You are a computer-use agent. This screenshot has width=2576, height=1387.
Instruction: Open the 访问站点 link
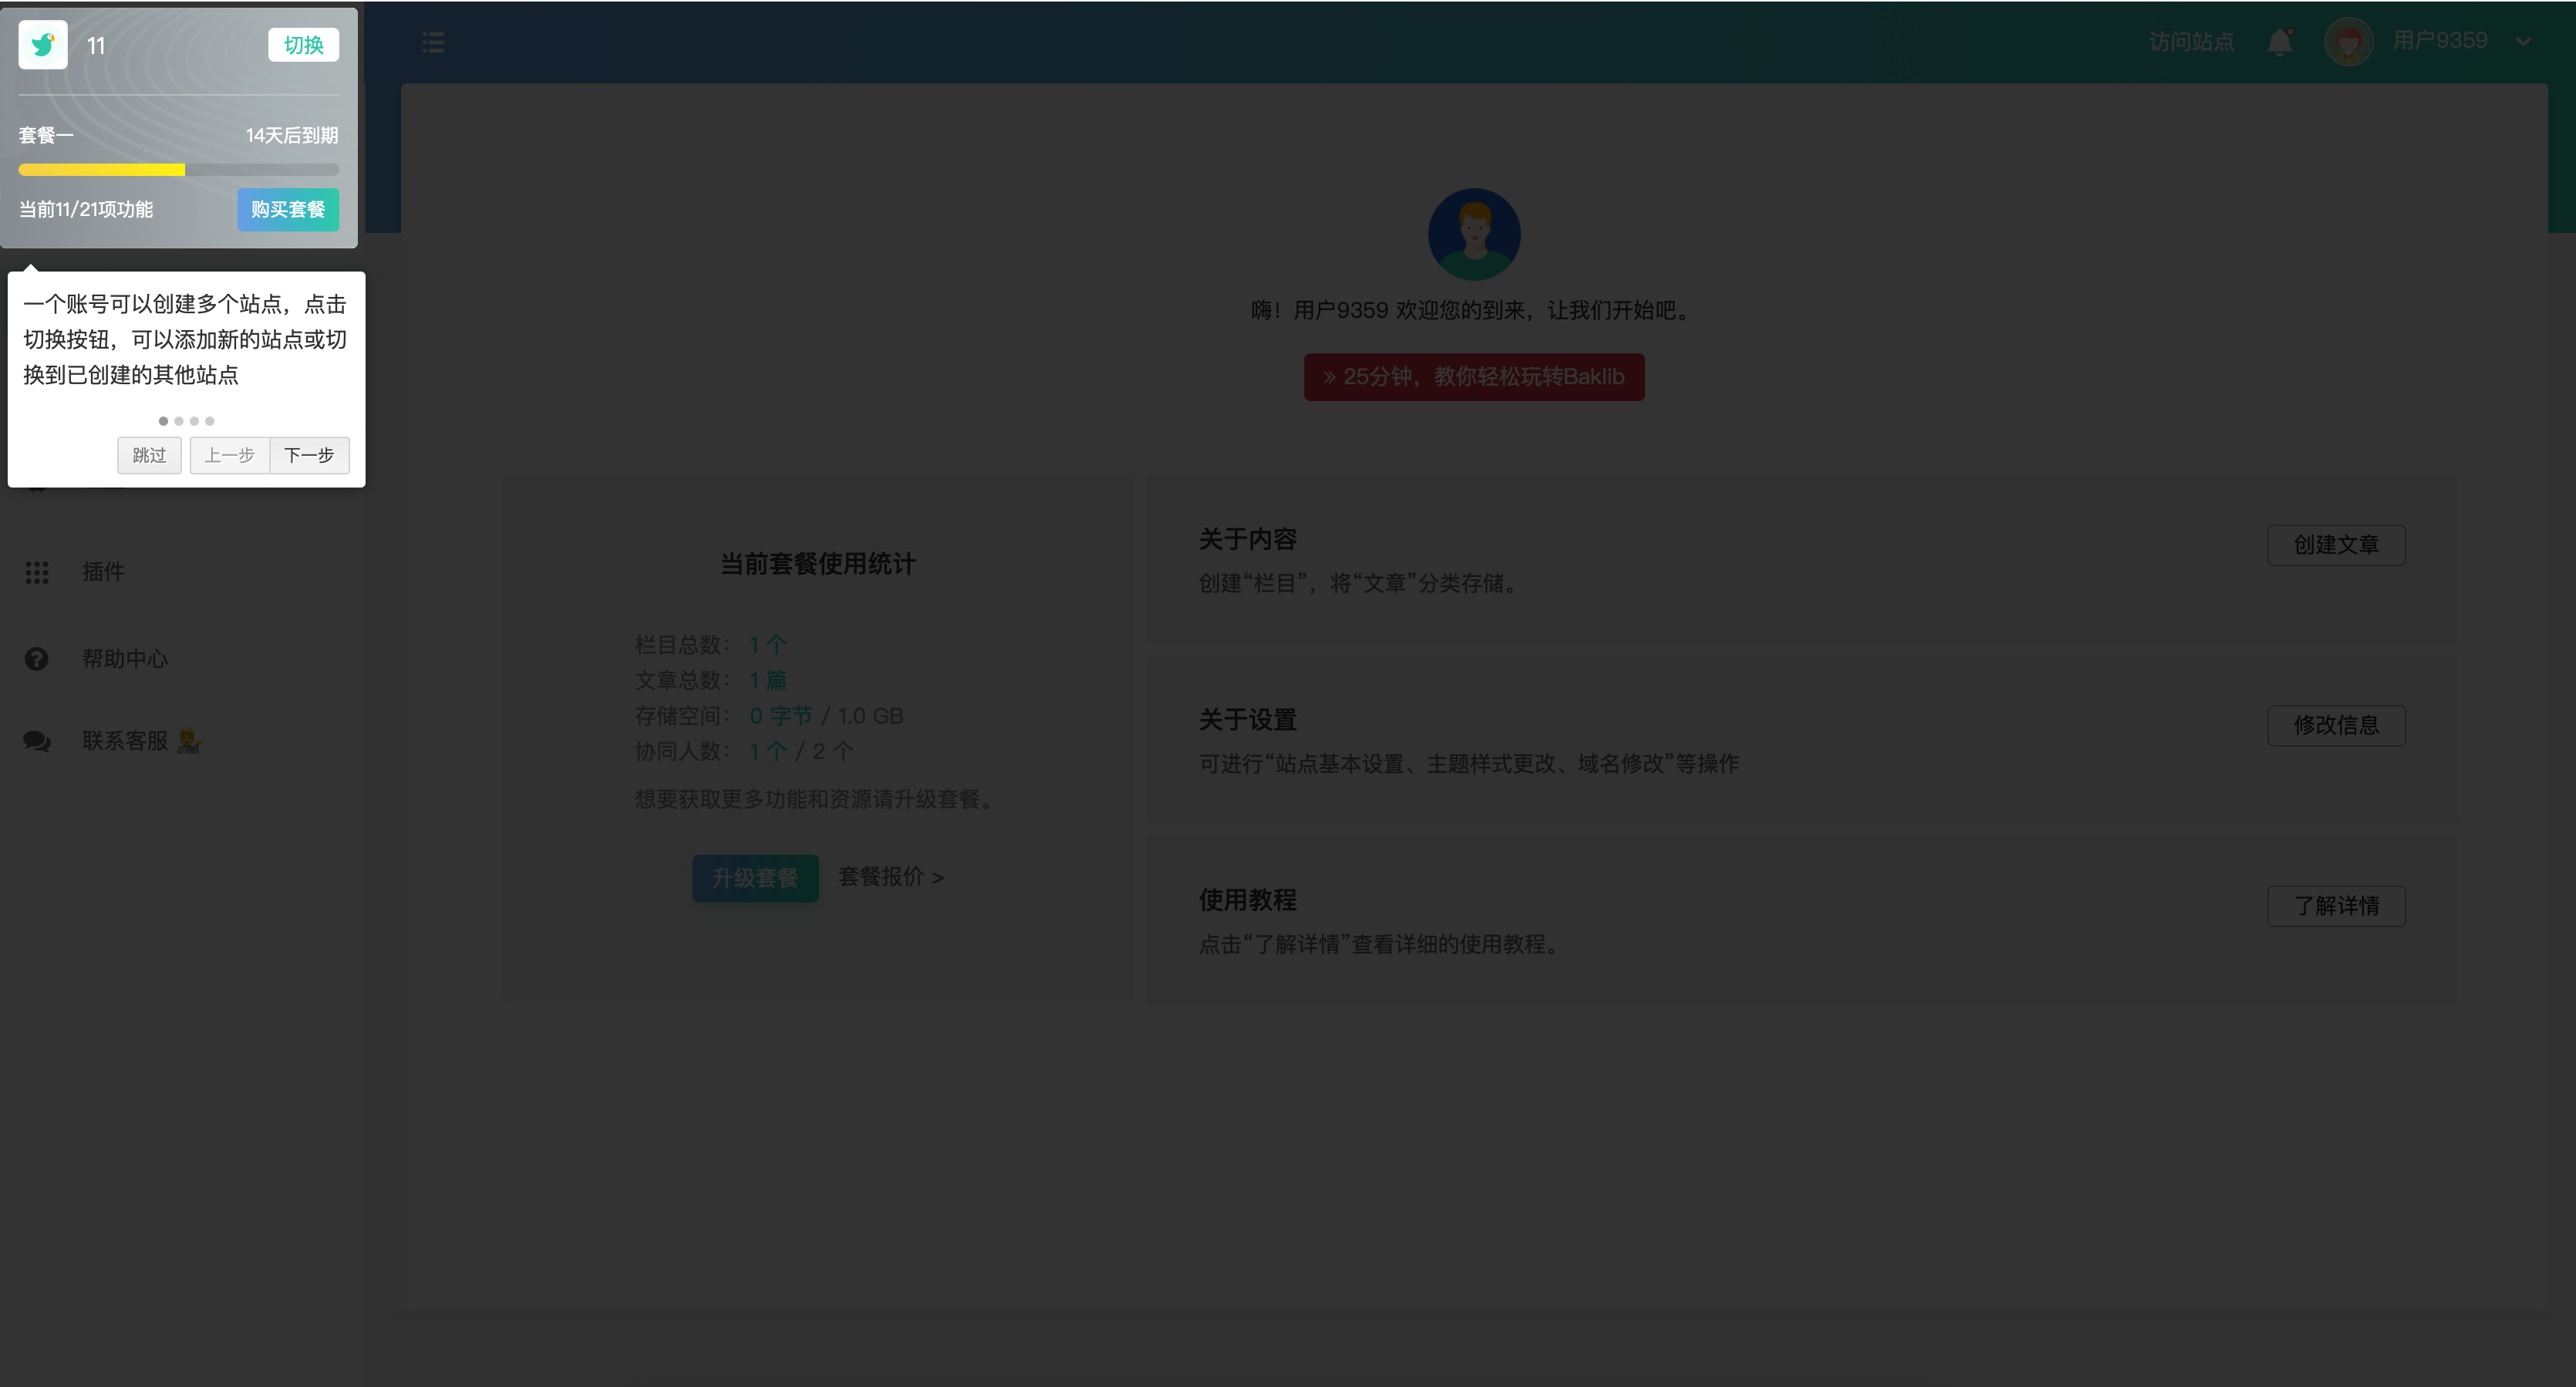click(2192, 42)
